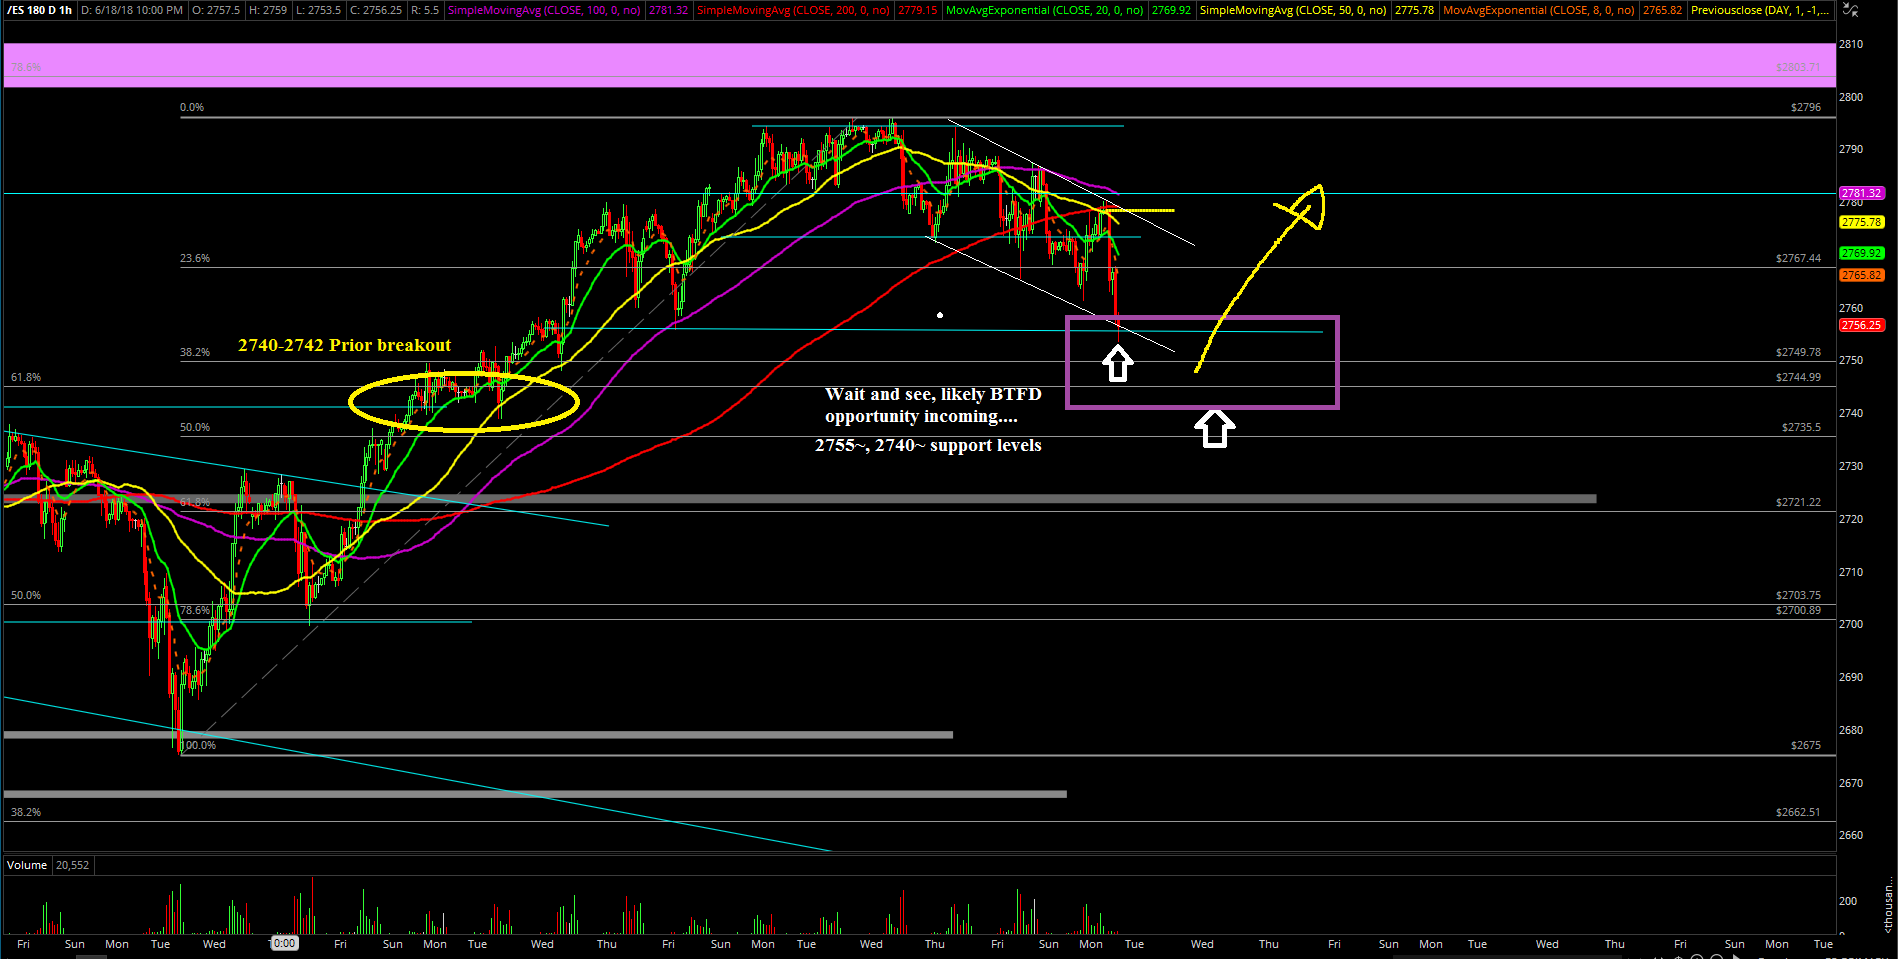Click the green 2769.92 price axis bubble
This screenshot has height=959, width=1898.
tap(1861, 253)
